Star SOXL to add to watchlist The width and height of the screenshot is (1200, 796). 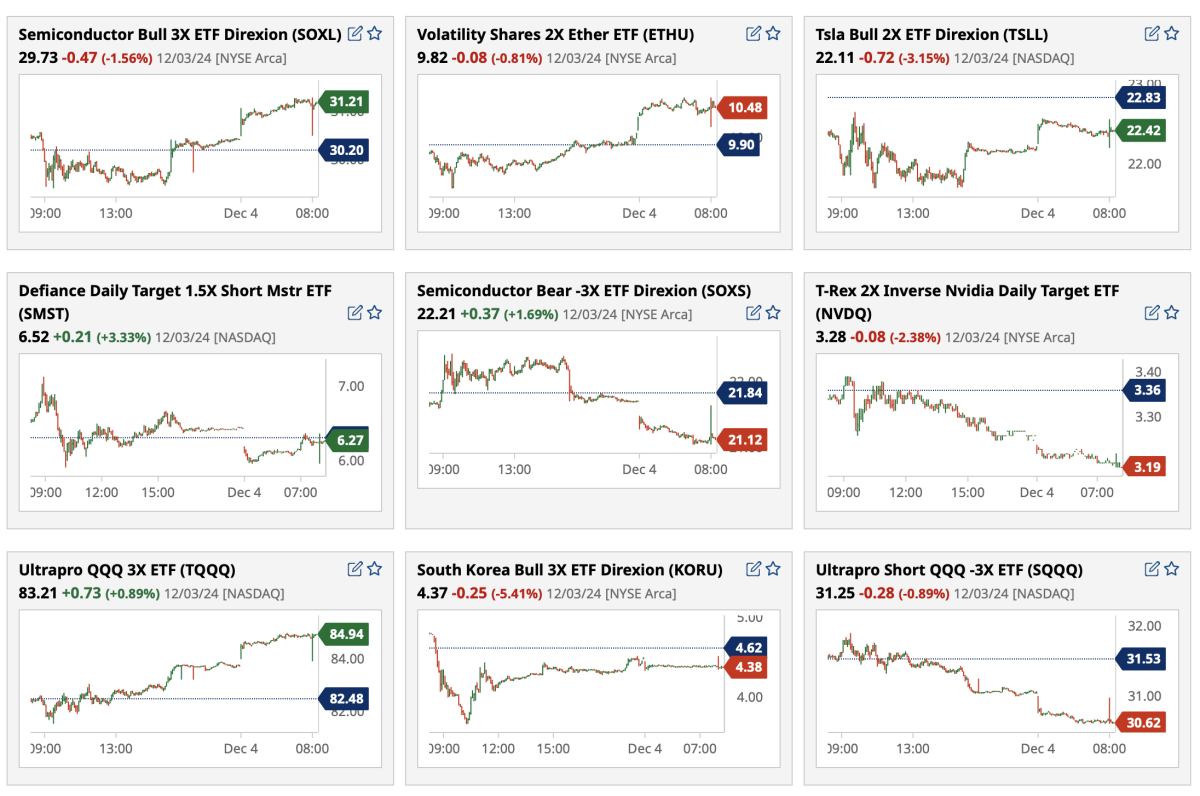(x=375, y=34)
